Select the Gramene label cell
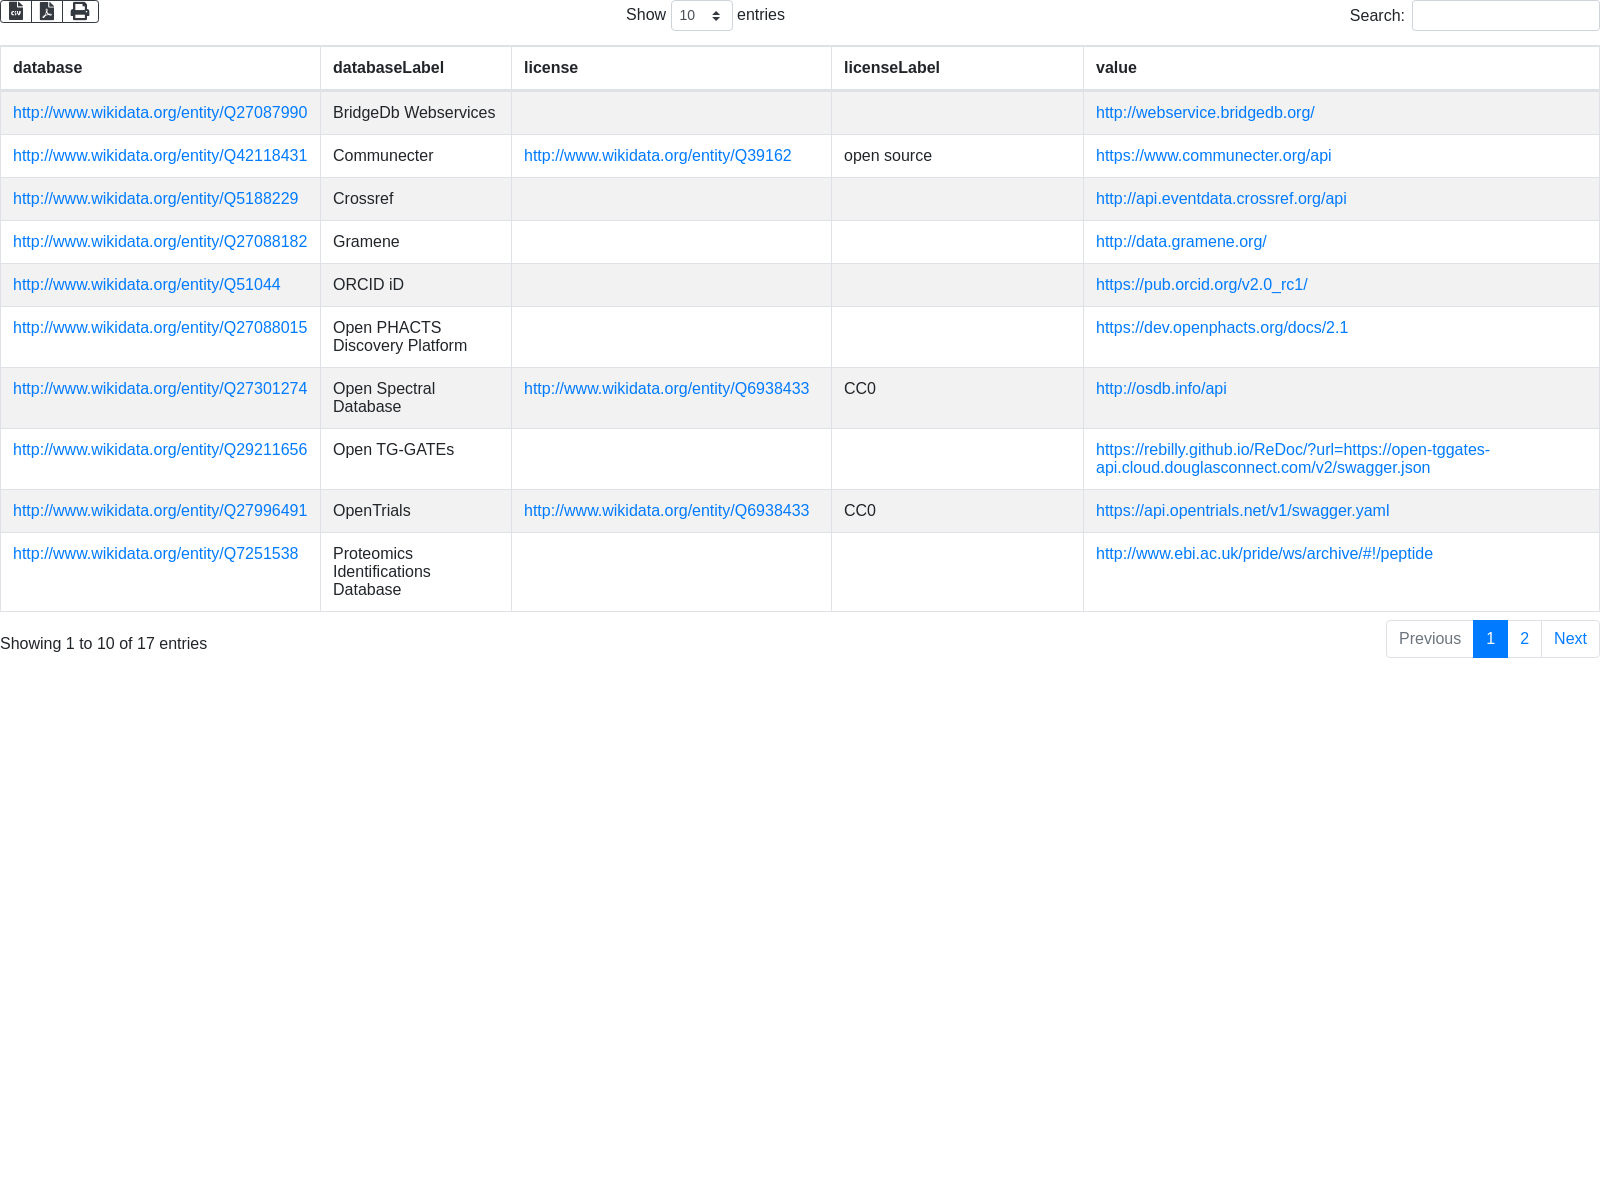 click(416, 242)
